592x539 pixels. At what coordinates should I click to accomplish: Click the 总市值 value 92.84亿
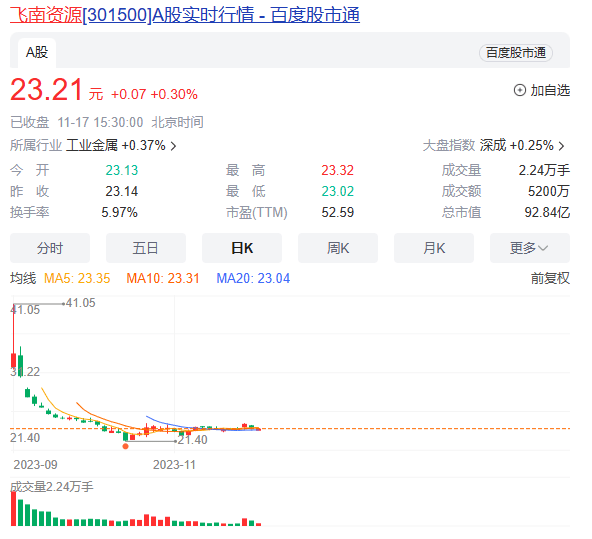pos(547,213)
